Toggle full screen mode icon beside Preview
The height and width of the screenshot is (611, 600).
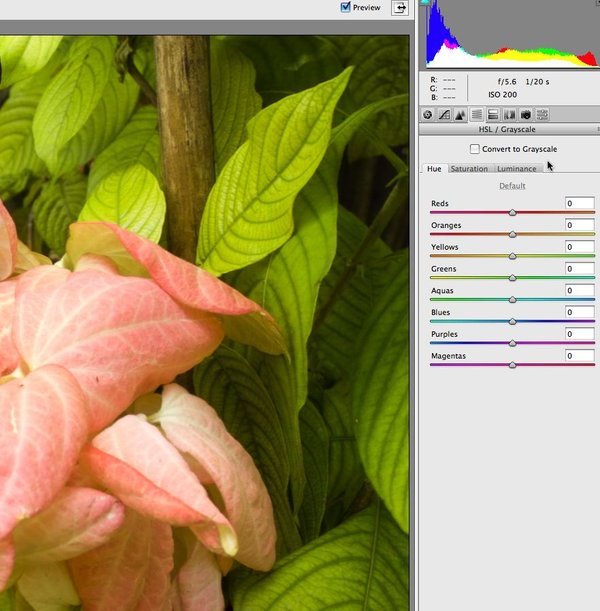click(x=400, y=8)
